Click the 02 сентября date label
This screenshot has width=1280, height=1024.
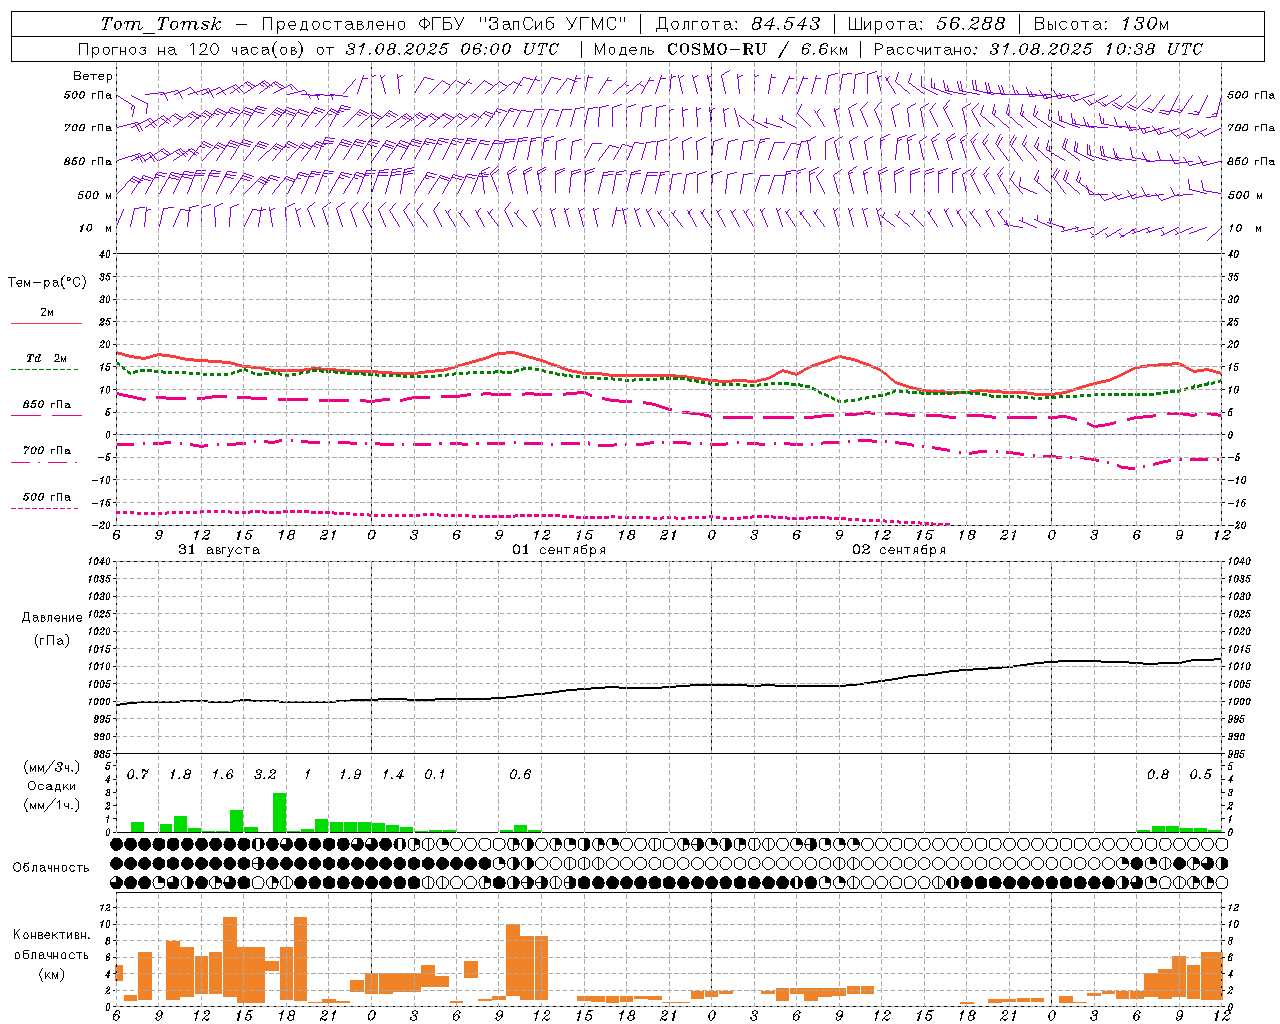(899, 549)
